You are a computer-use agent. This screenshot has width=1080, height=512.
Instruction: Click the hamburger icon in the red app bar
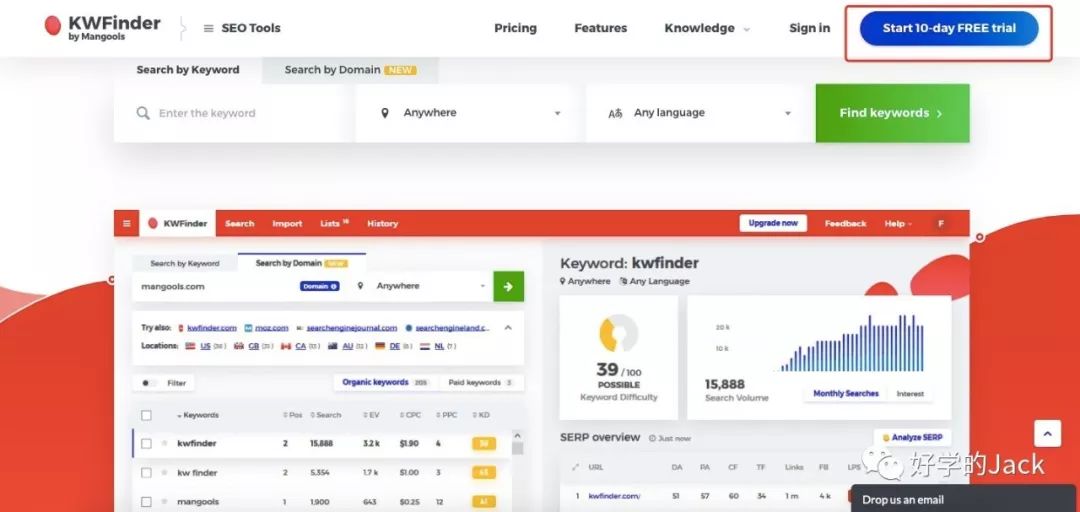coord(127,224)
